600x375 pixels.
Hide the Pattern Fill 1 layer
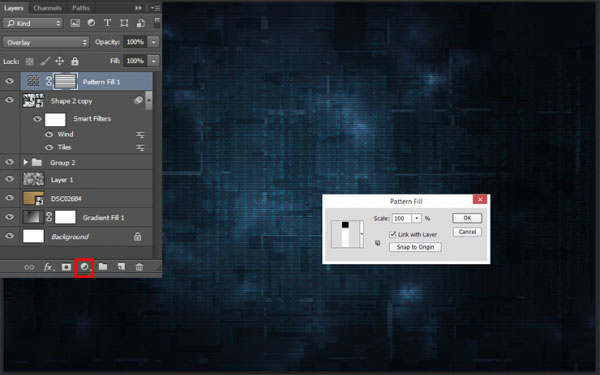coord(10,81)
